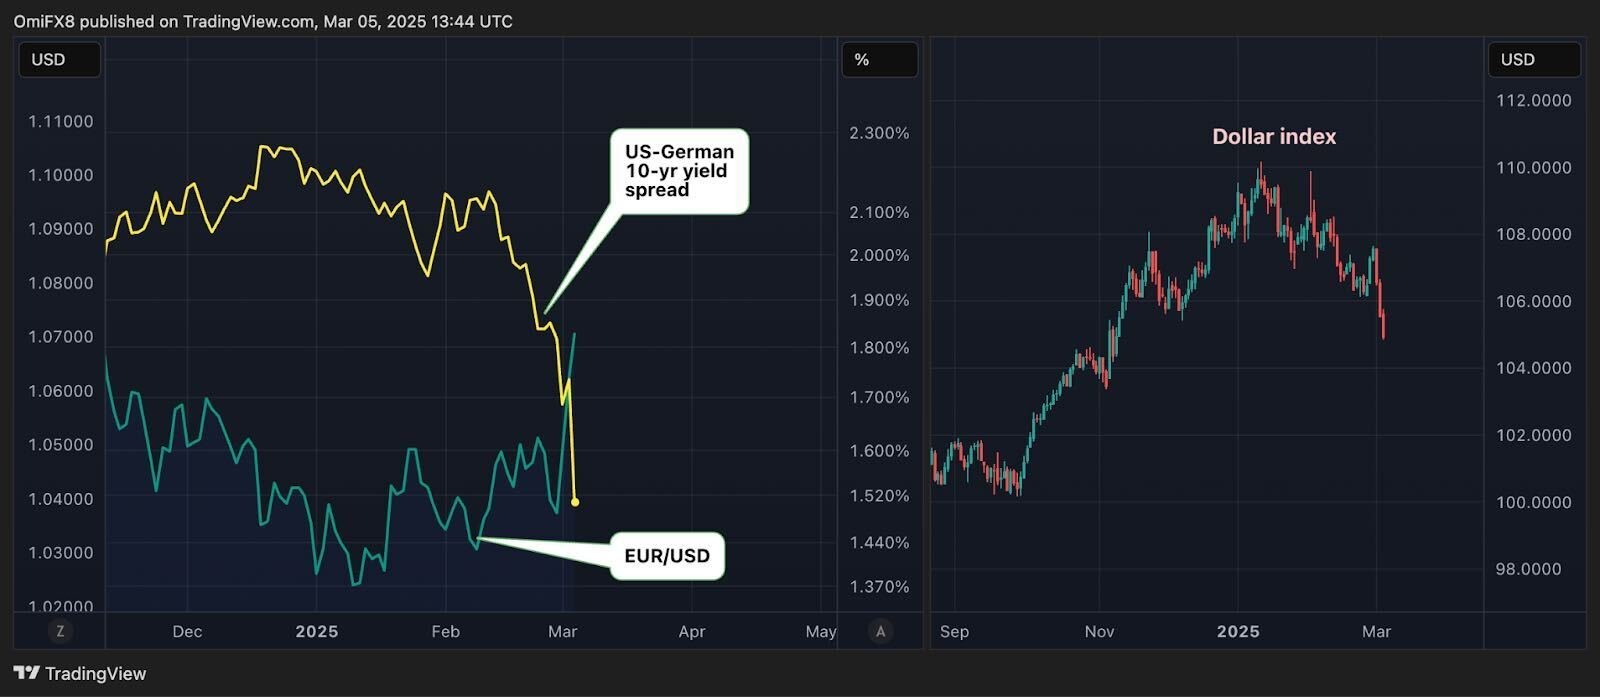Click the A auto-scale circle icon
1600x697 pixels.
click(880, 631)
